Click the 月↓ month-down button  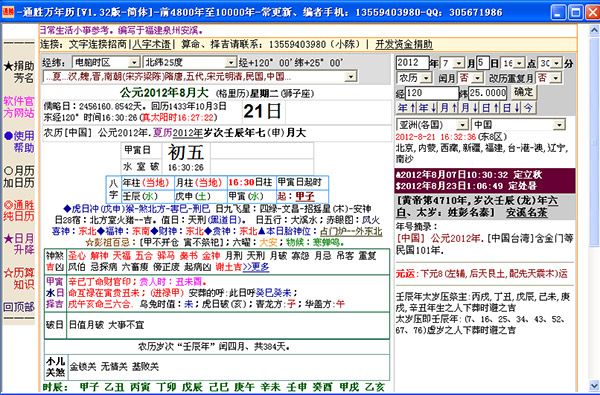(x=470, y=108)
